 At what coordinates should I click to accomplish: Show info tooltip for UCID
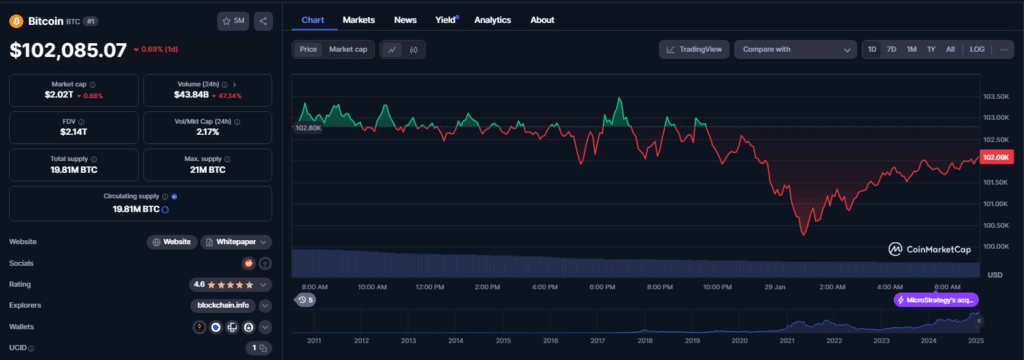coord(31,349)
